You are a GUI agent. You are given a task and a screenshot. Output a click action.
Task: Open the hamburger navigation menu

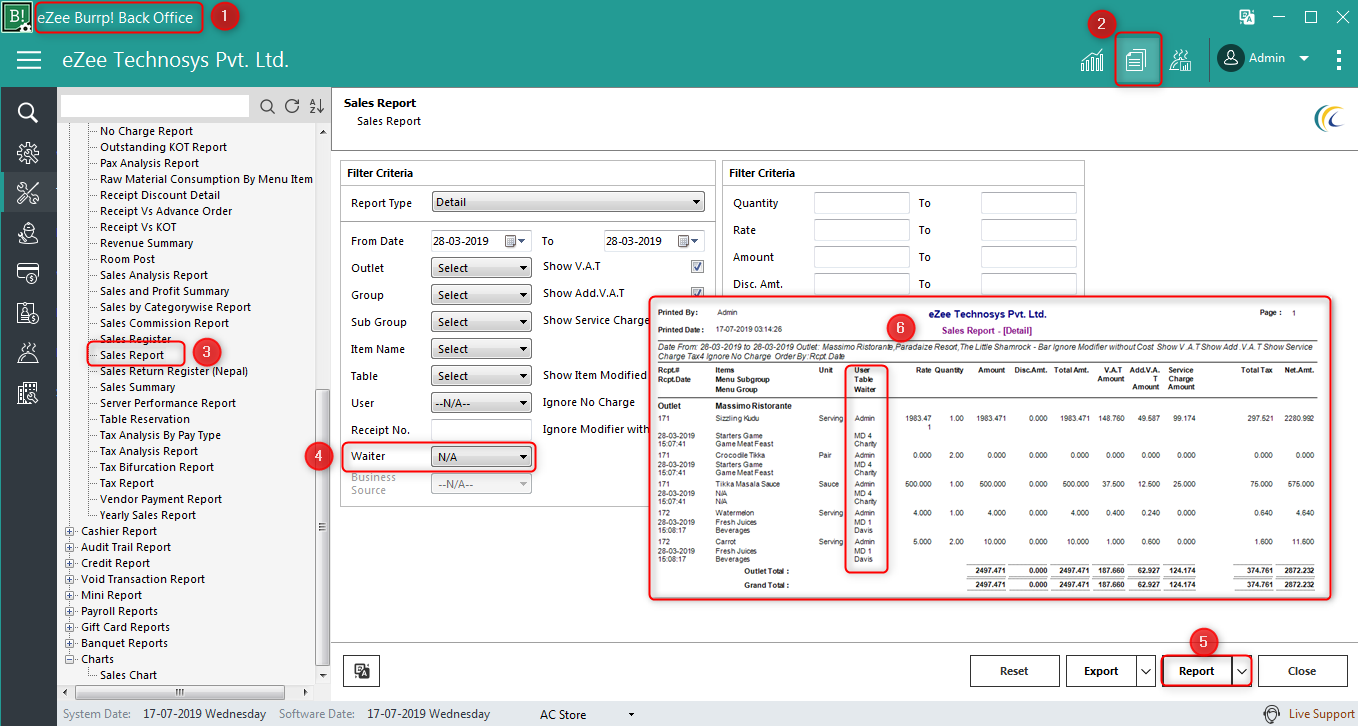pos(29,60)
